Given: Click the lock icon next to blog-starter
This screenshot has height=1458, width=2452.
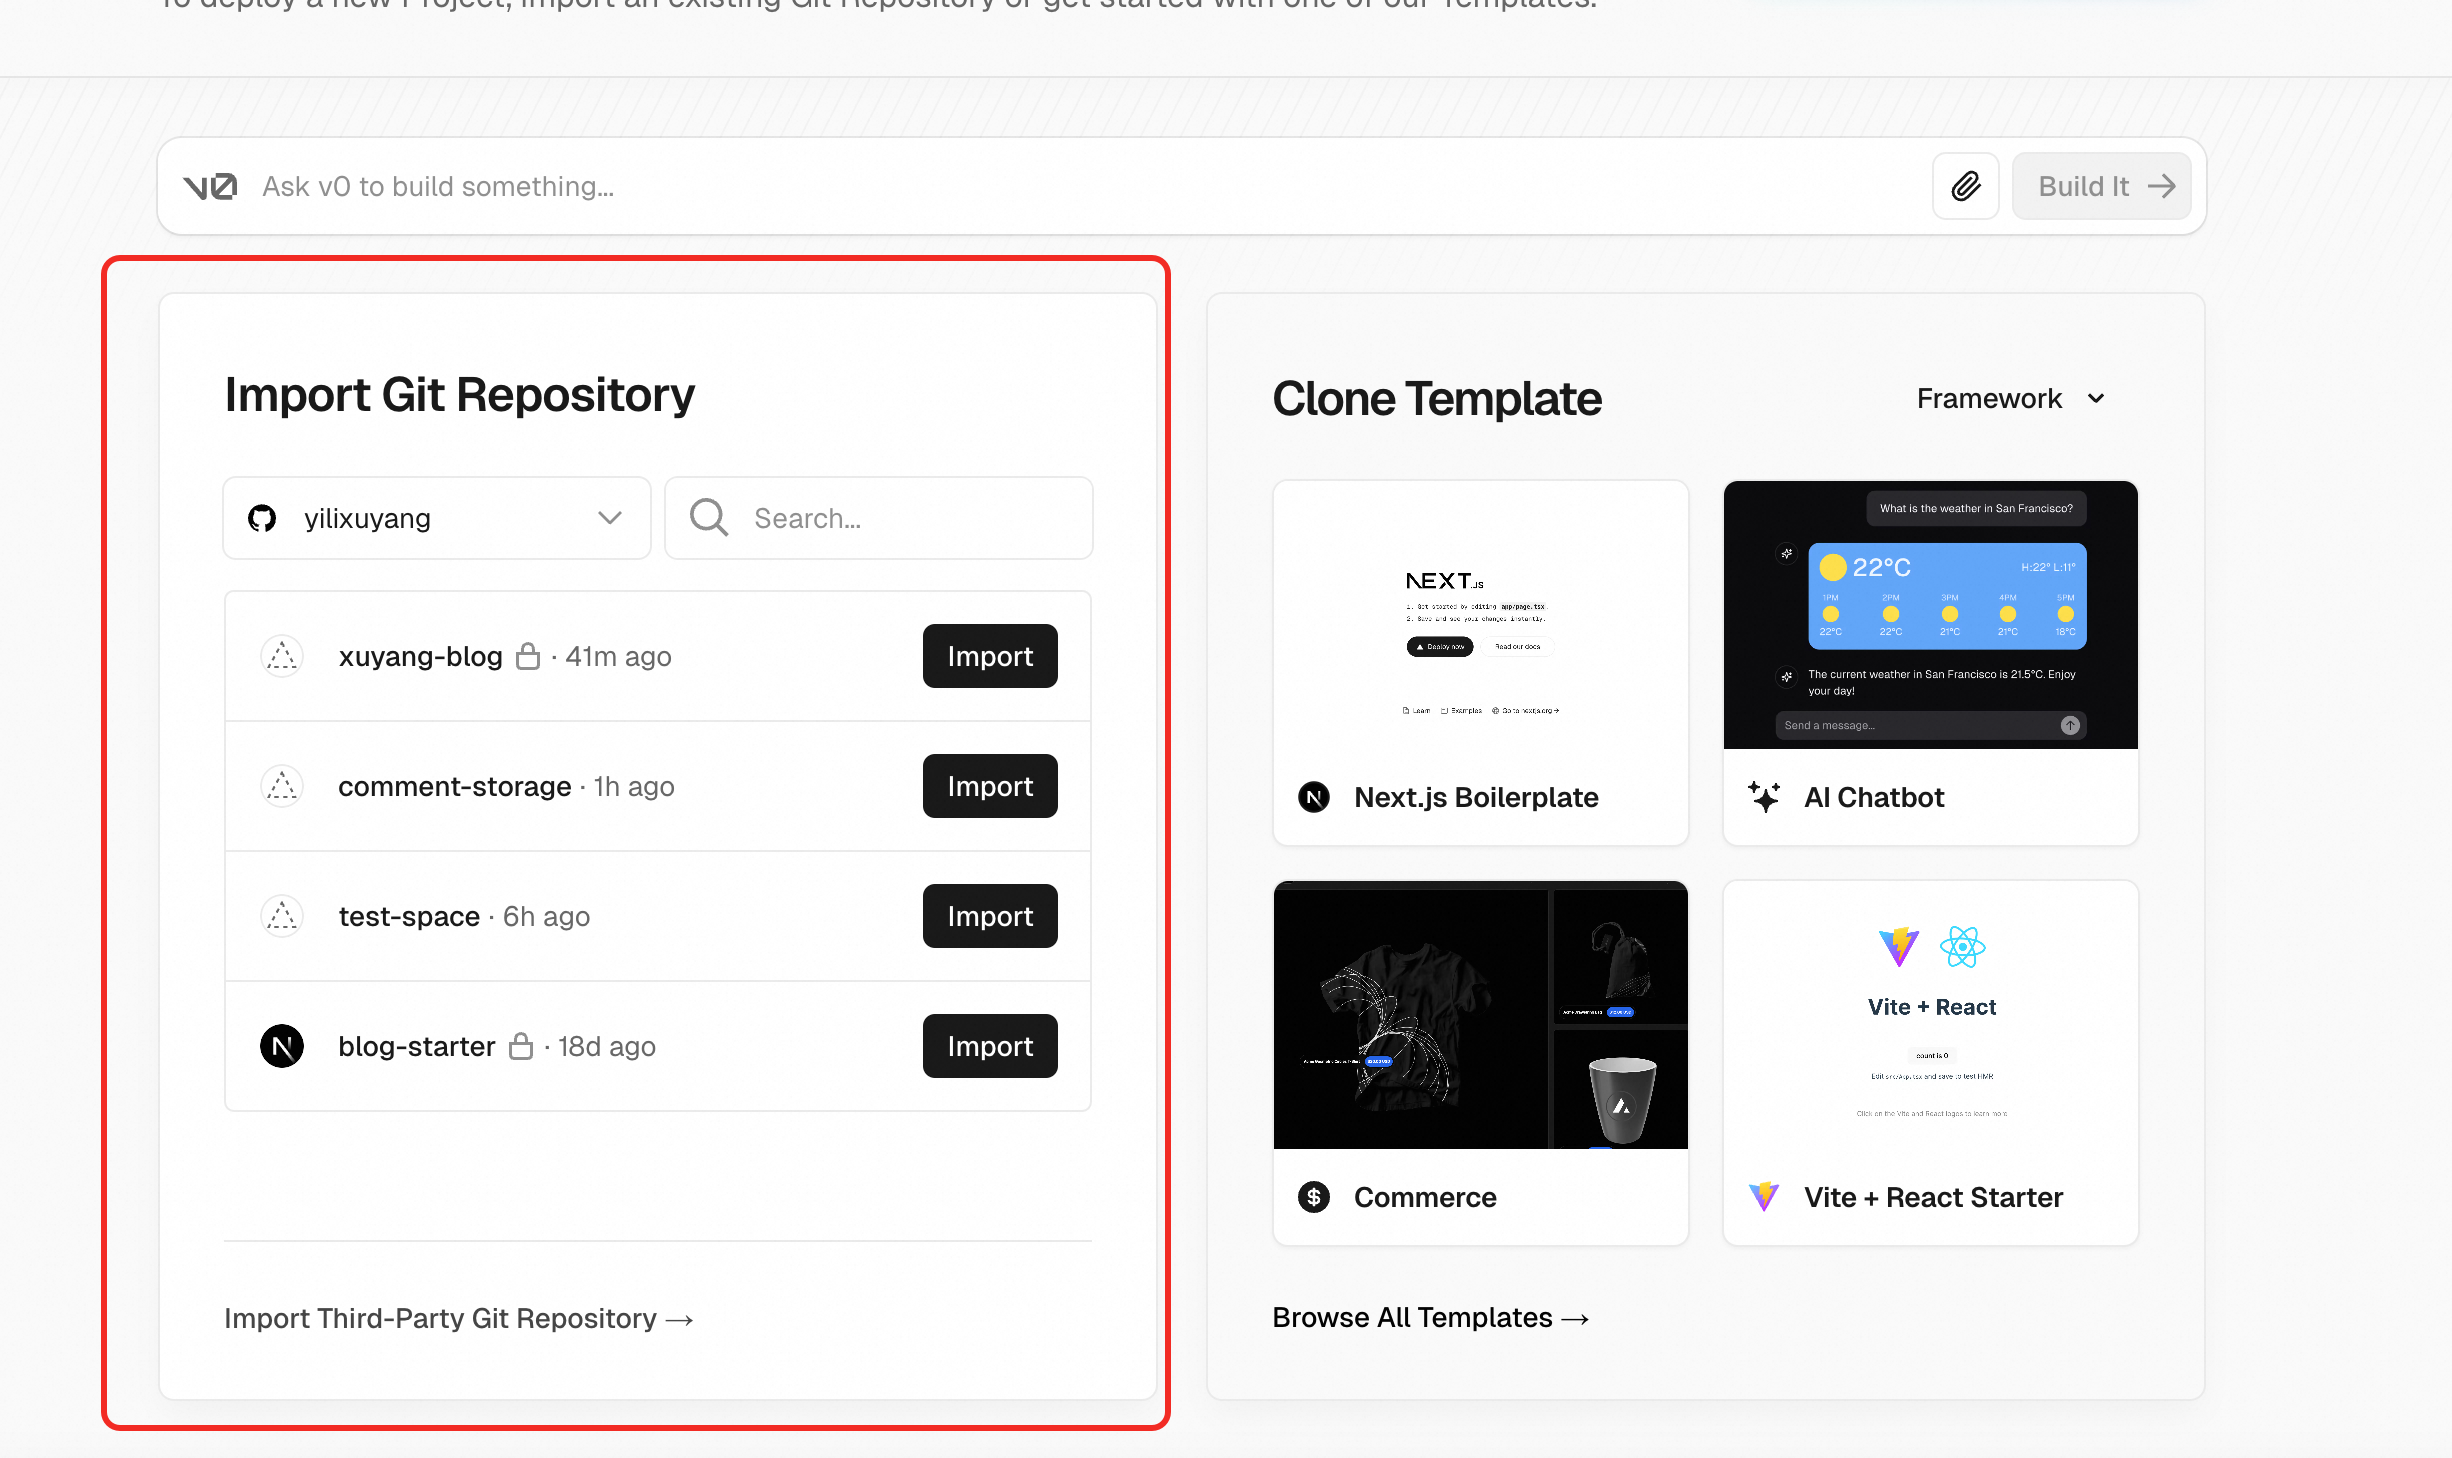Looking at the screenshot, I should tap(521, 1046).
